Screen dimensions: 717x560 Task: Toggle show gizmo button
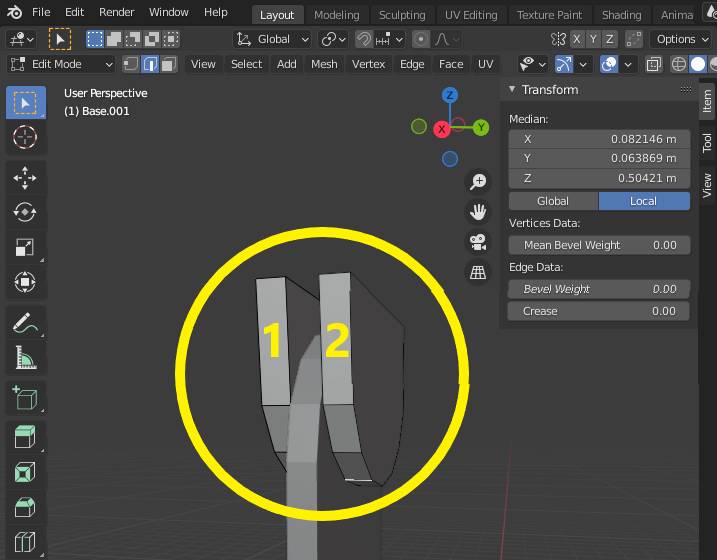[x=564, y=64]
